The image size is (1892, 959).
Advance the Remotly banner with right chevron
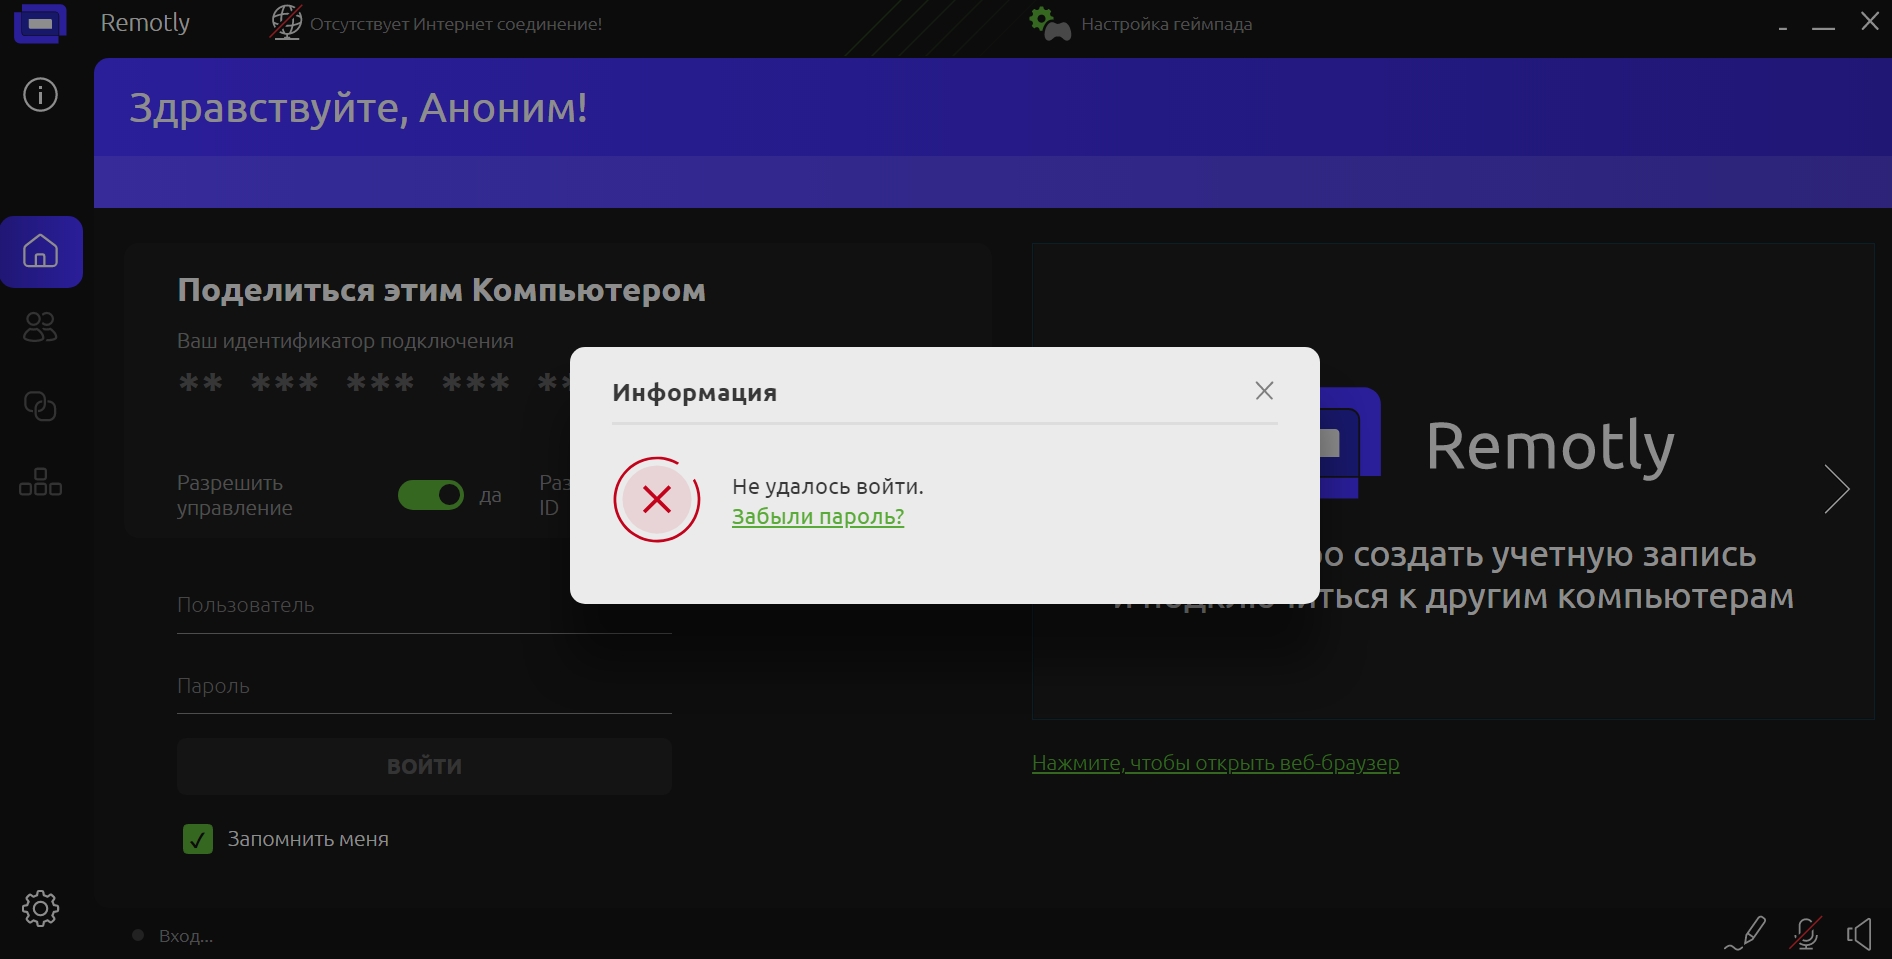coord(1836,489)
